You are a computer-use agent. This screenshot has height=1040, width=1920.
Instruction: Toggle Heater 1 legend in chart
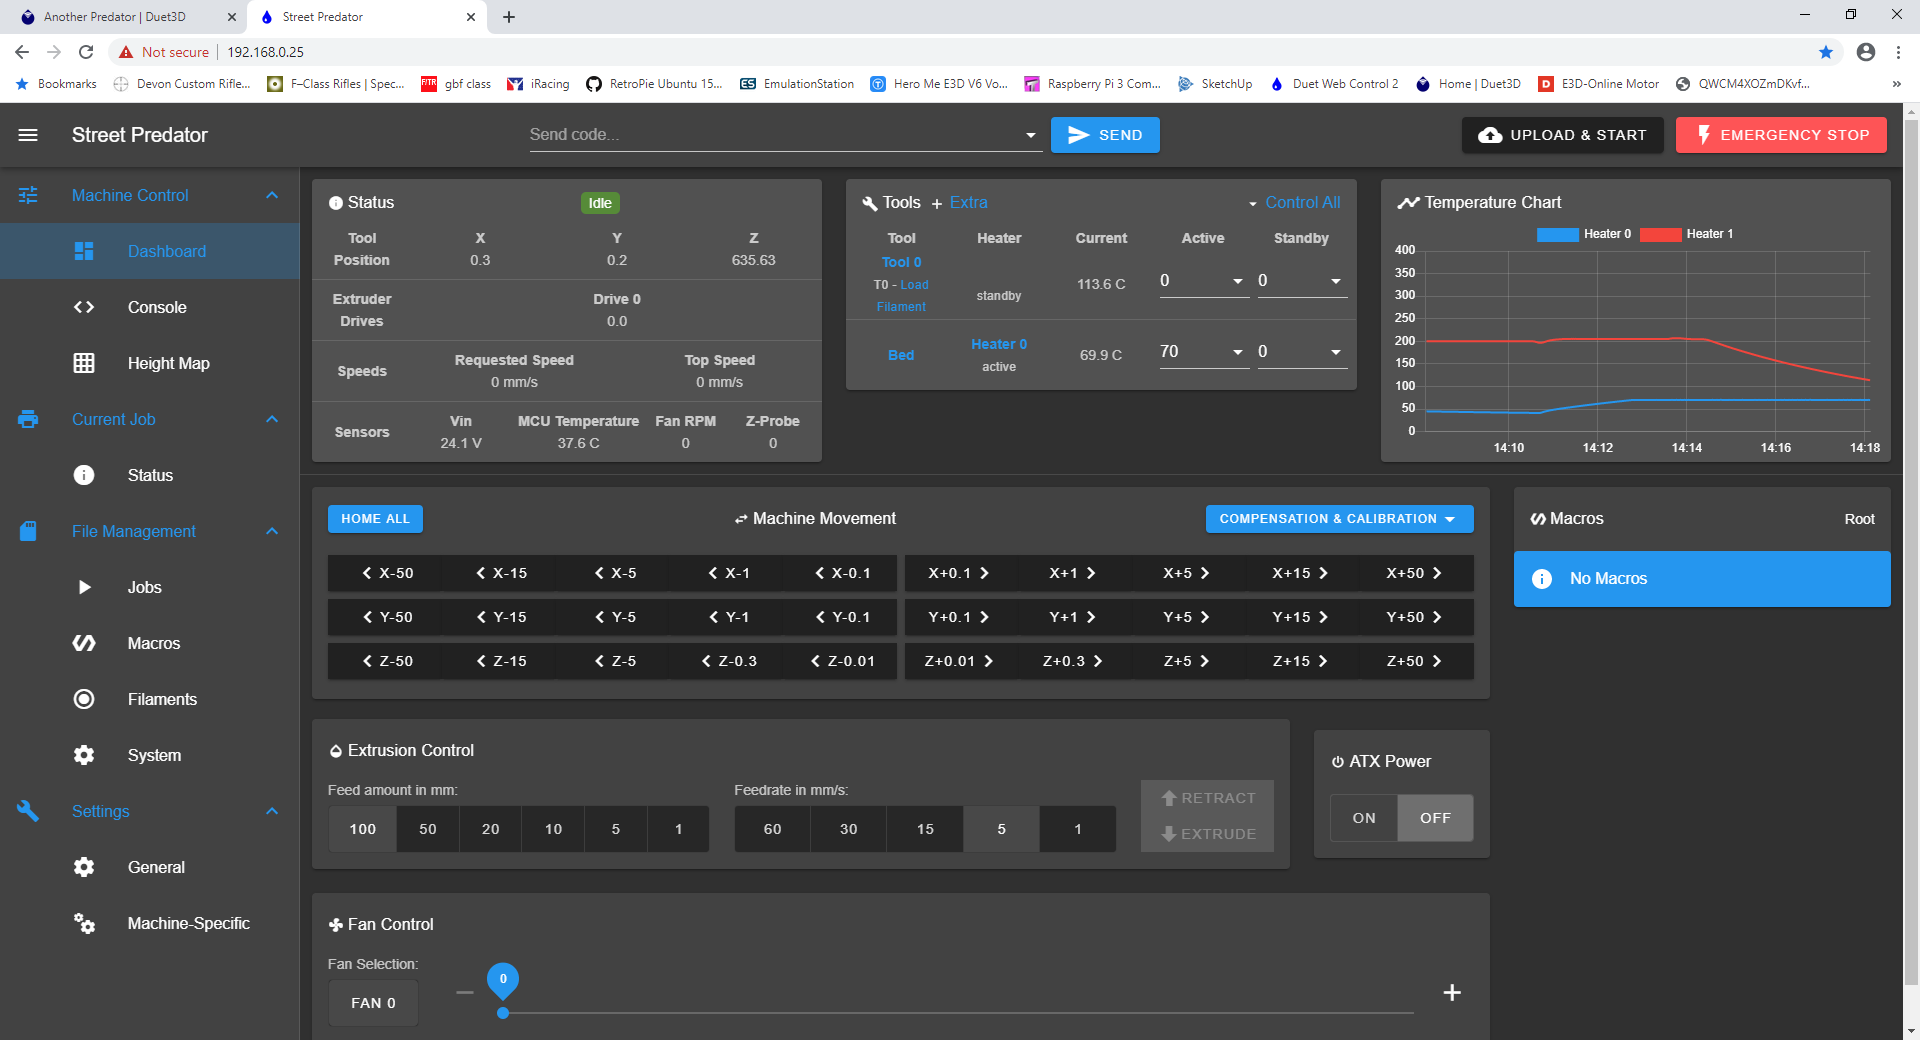(1687, 234)
